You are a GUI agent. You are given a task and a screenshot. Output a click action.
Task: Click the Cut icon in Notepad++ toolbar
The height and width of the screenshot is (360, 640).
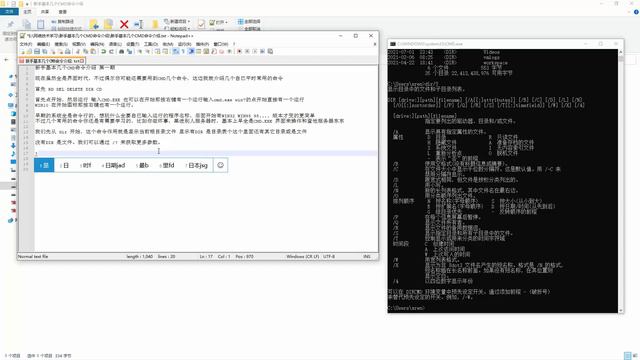(78, 51)
